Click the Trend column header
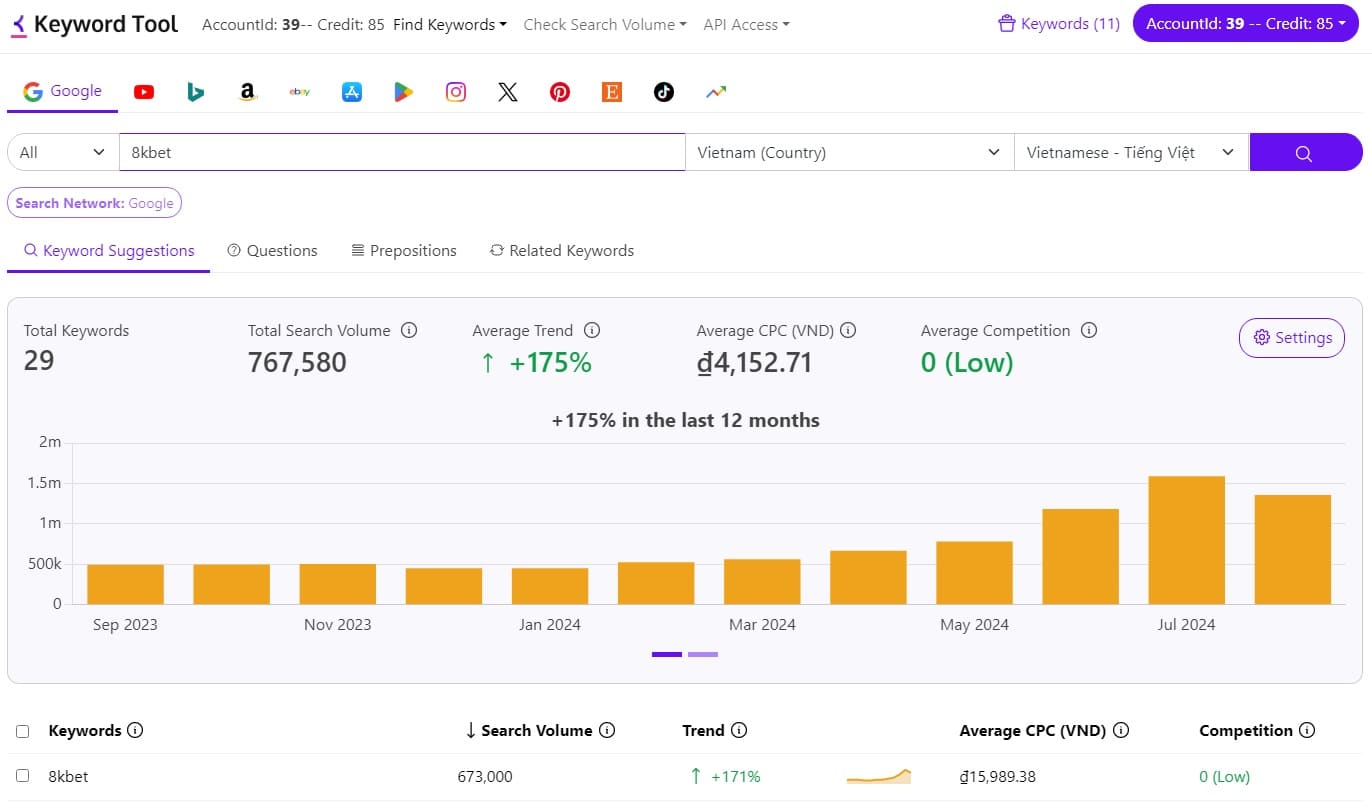 pyautogui.click(x=703, y=730)
